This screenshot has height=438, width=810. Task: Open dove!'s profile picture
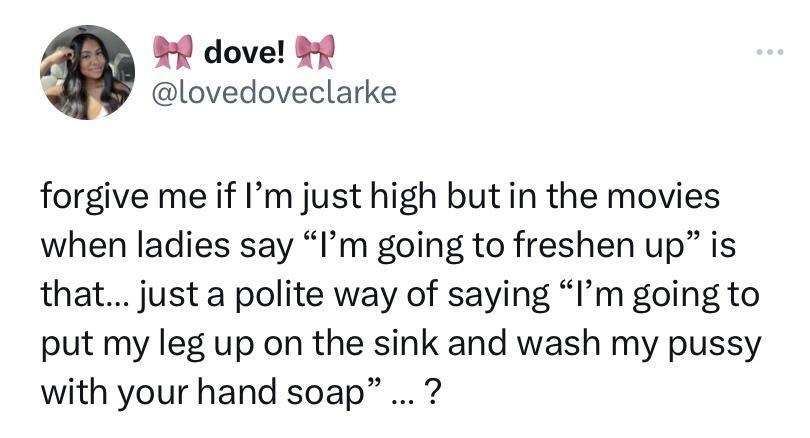pyautogui.click(x=87, y=72)
